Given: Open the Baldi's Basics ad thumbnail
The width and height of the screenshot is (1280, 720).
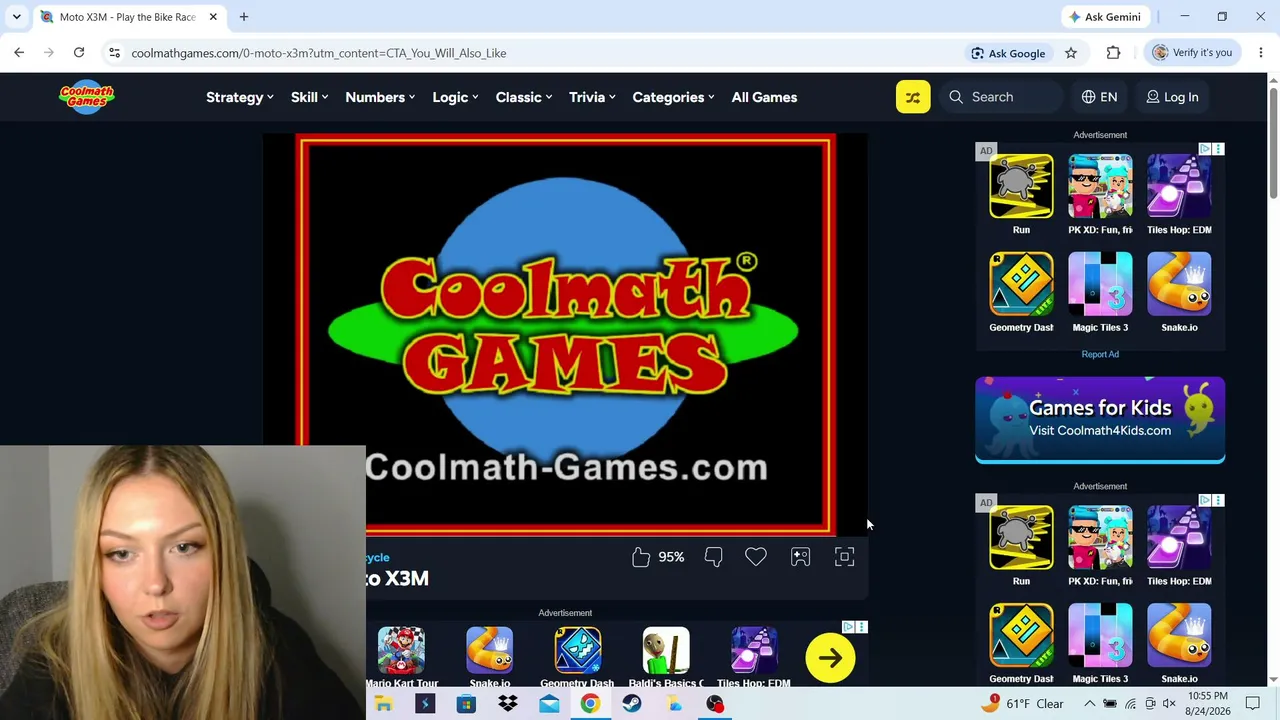Looking at the screenshot, I should [666, 651].
